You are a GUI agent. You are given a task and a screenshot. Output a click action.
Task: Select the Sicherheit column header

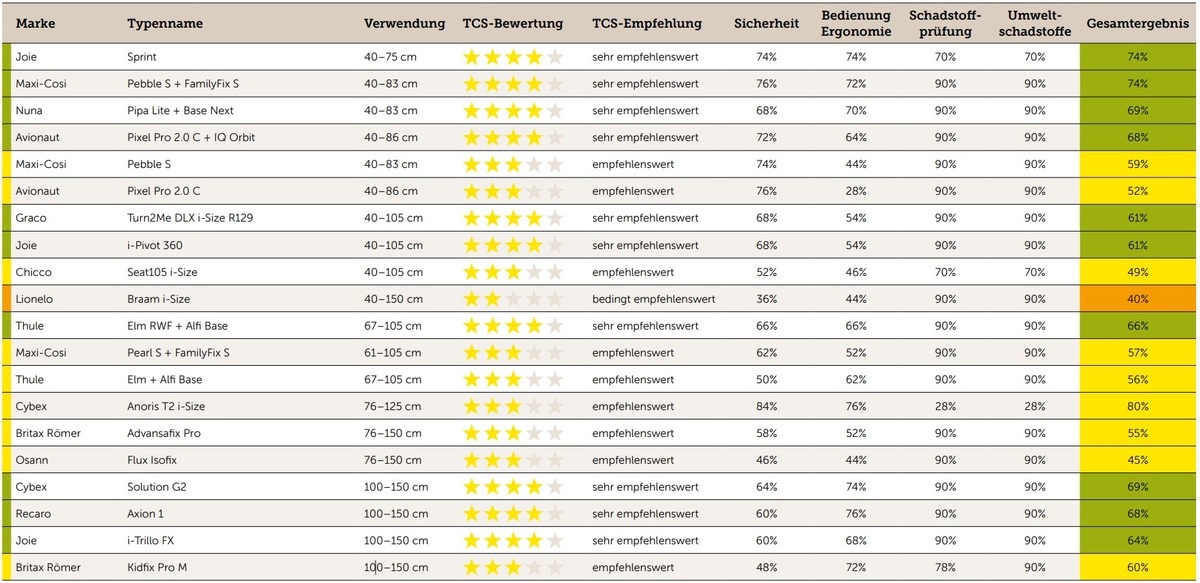click(x=766, y=23)
